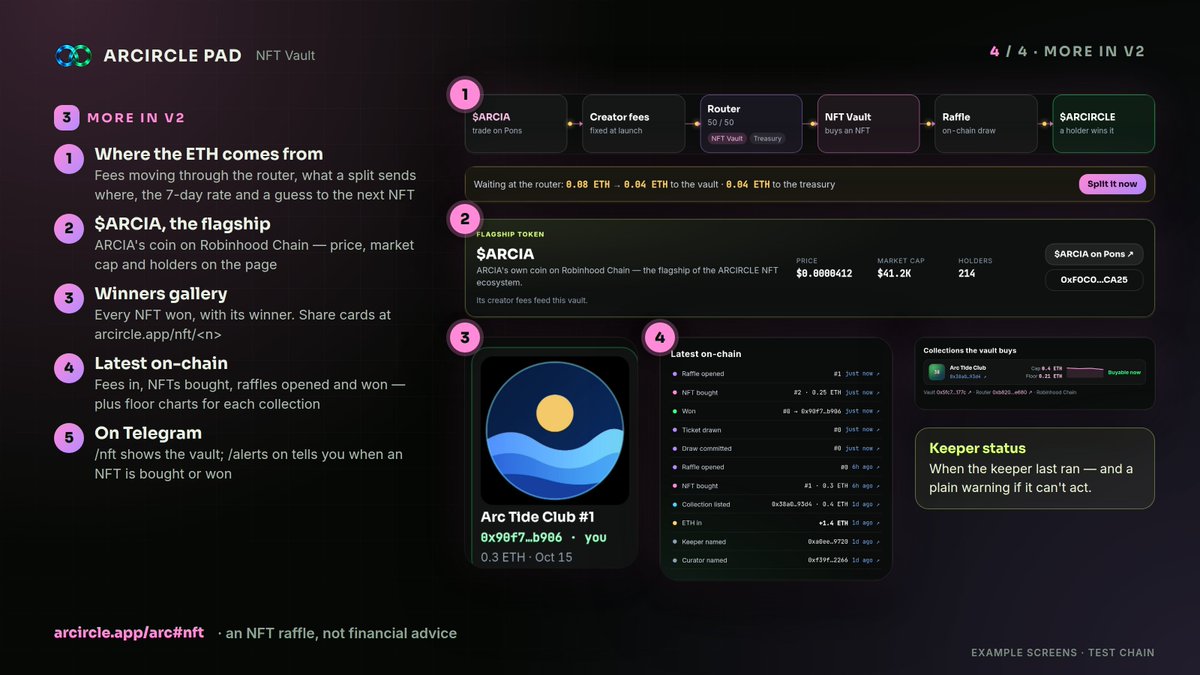This screenshot has height=675, width=1200.
Task: Click the Where the ETH comes from heading
Action: [208, 155]
